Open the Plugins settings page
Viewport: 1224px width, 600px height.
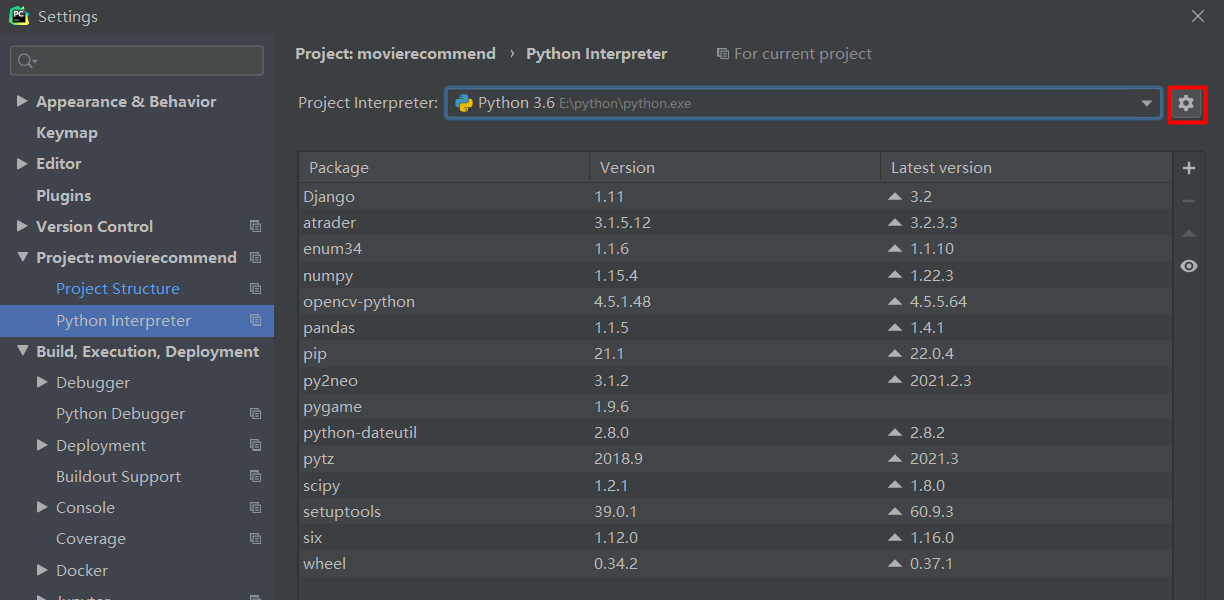coord(64,196)
